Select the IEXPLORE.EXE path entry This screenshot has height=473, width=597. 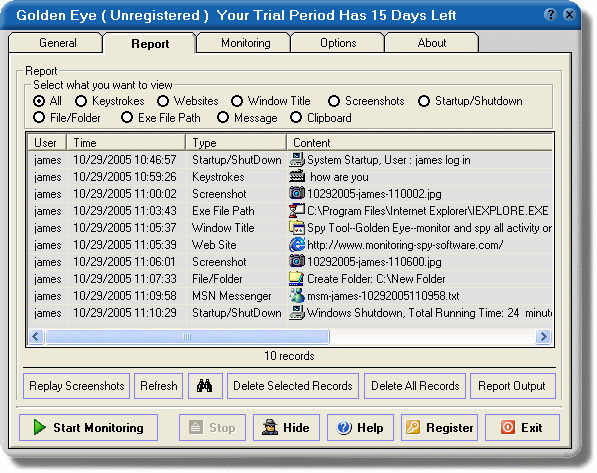[x=428, y=211]
